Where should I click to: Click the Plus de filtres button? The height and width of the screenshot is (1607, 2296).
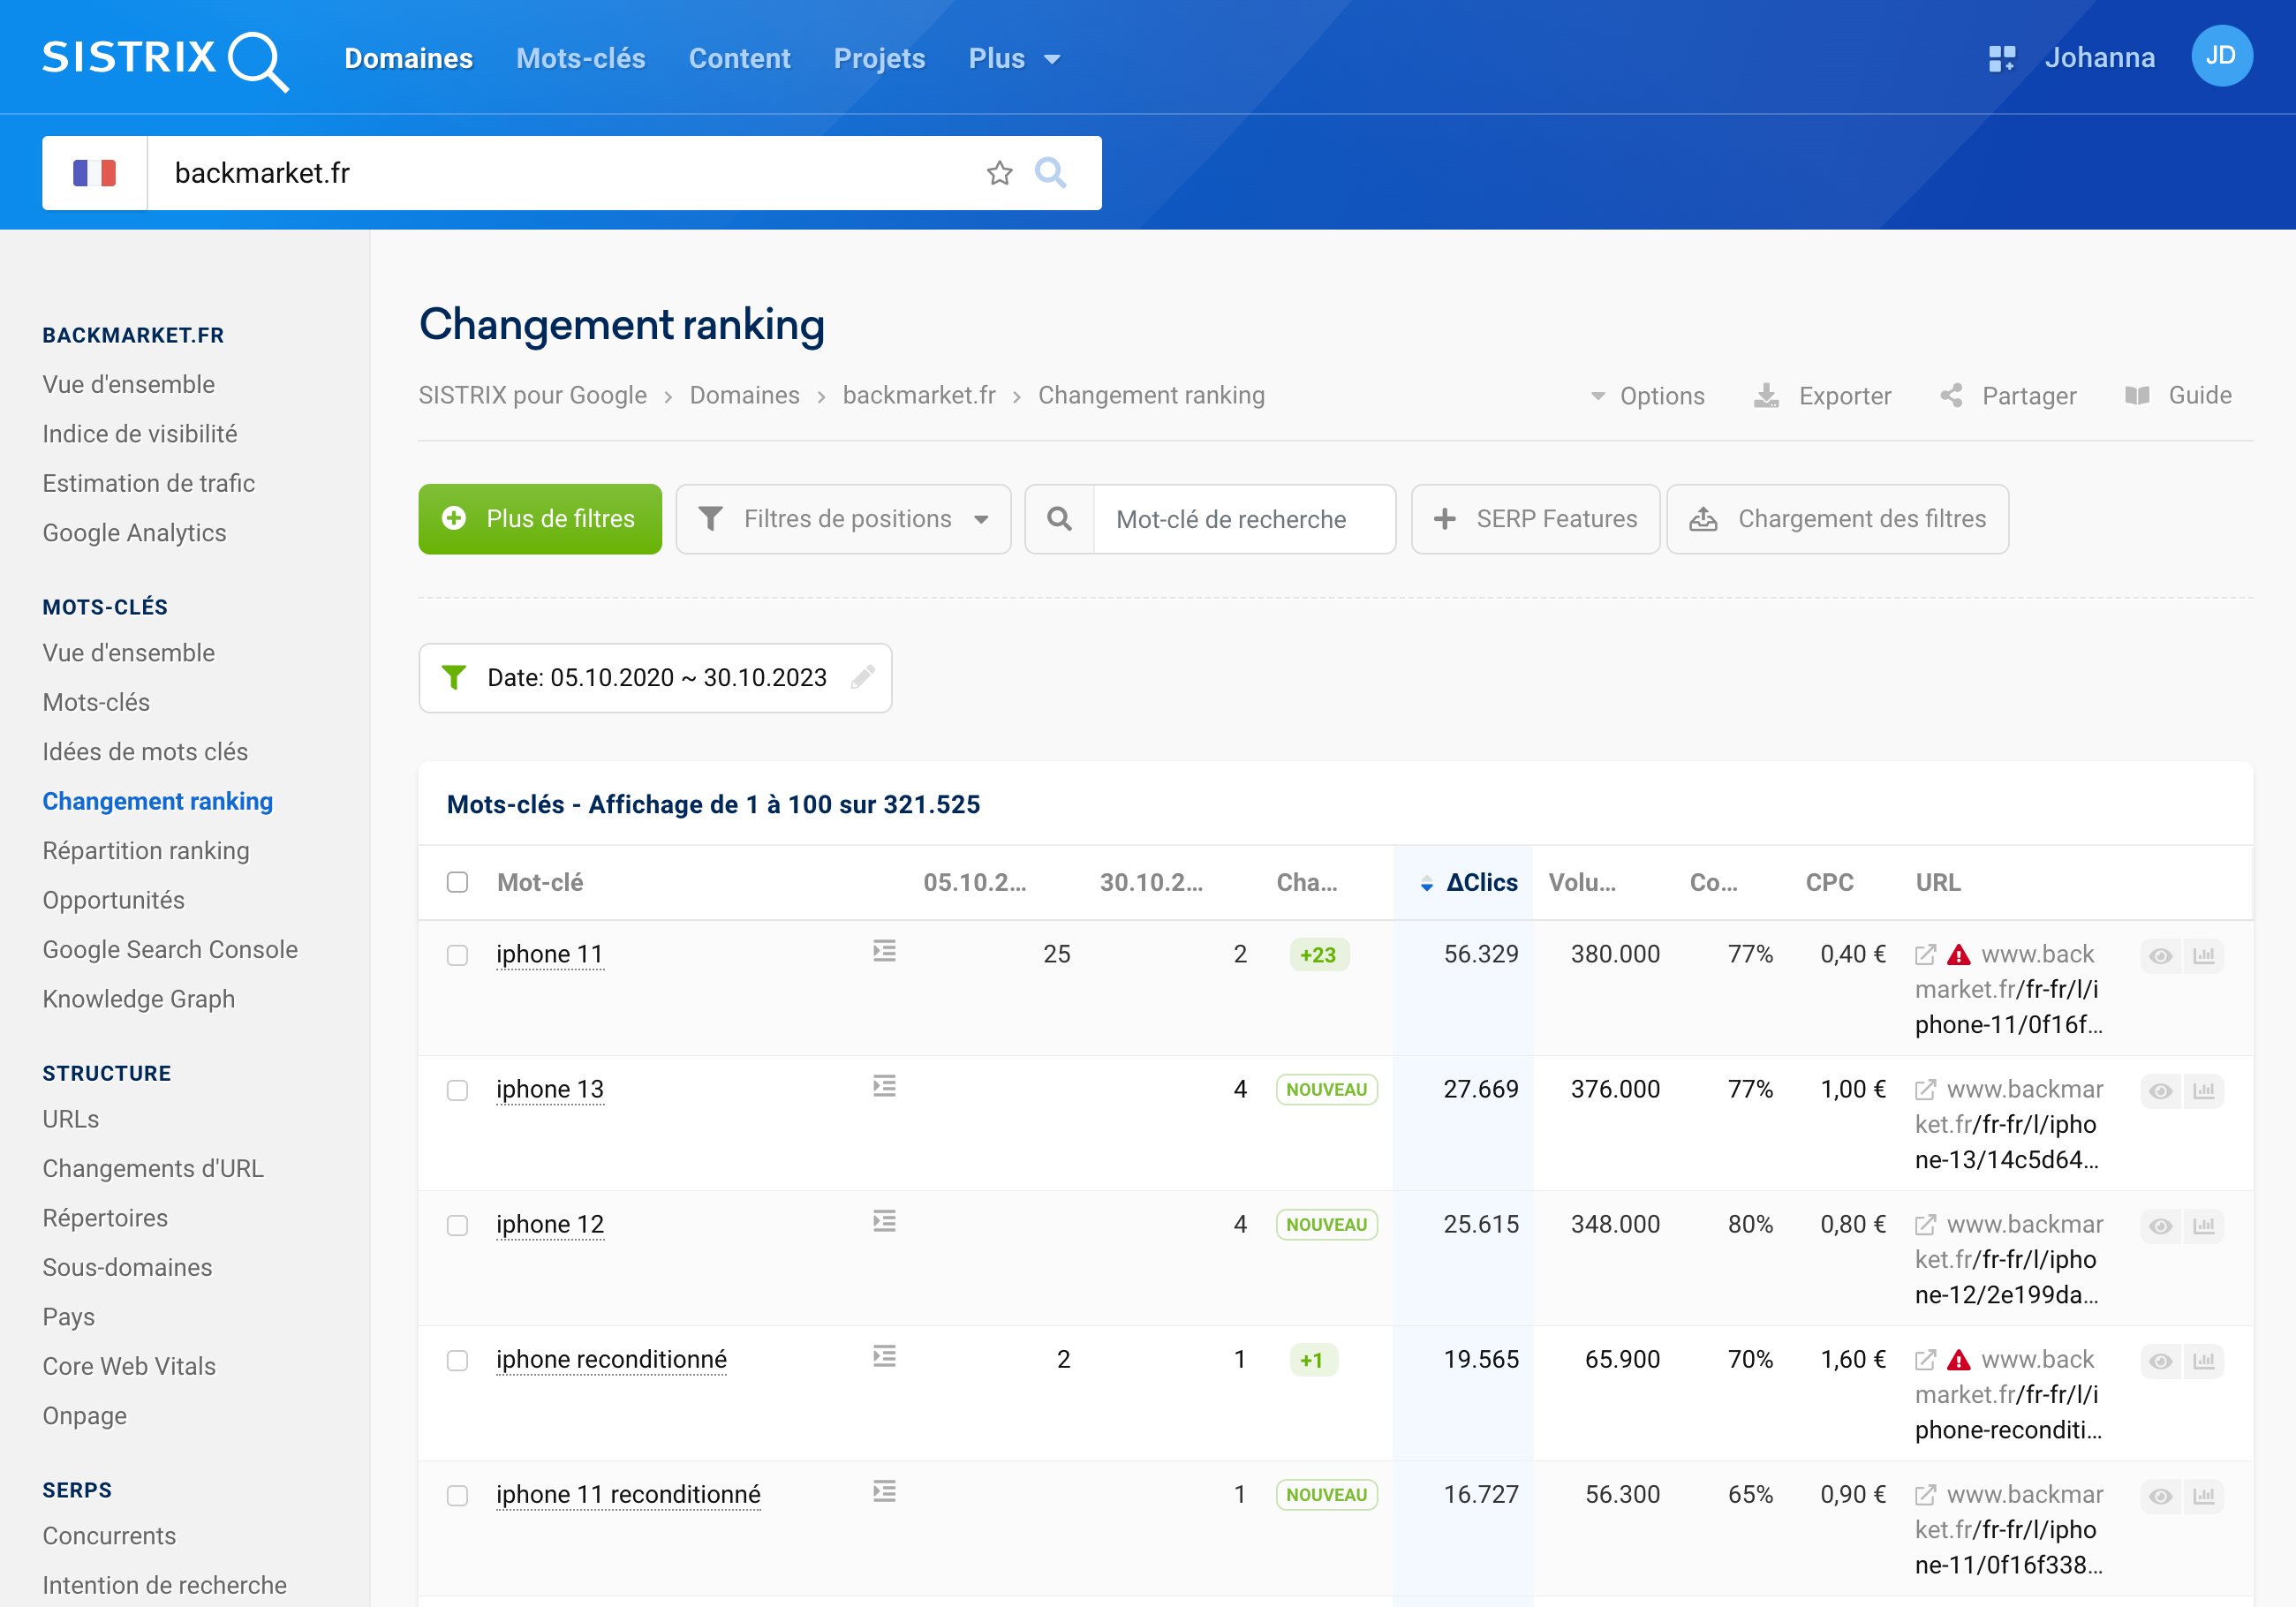[x=540, y=519]
